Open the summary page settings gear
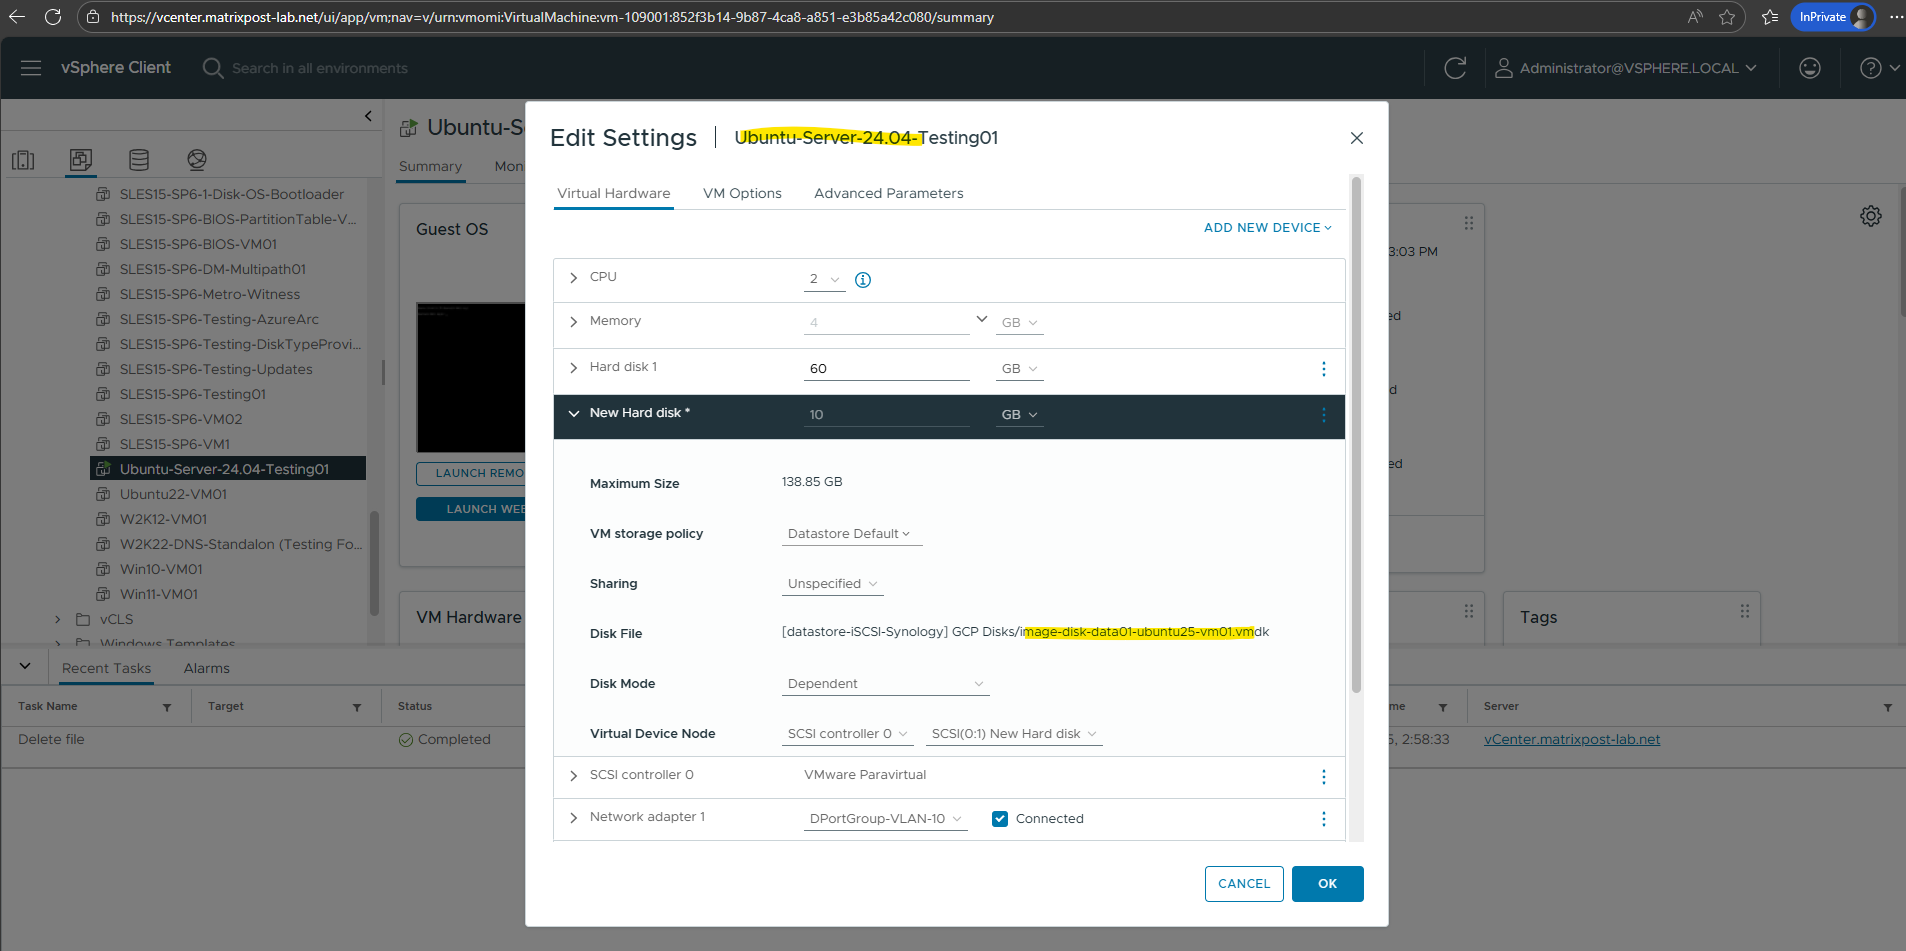Viewport: 1906px width, 951px height. coord(1871,216)
